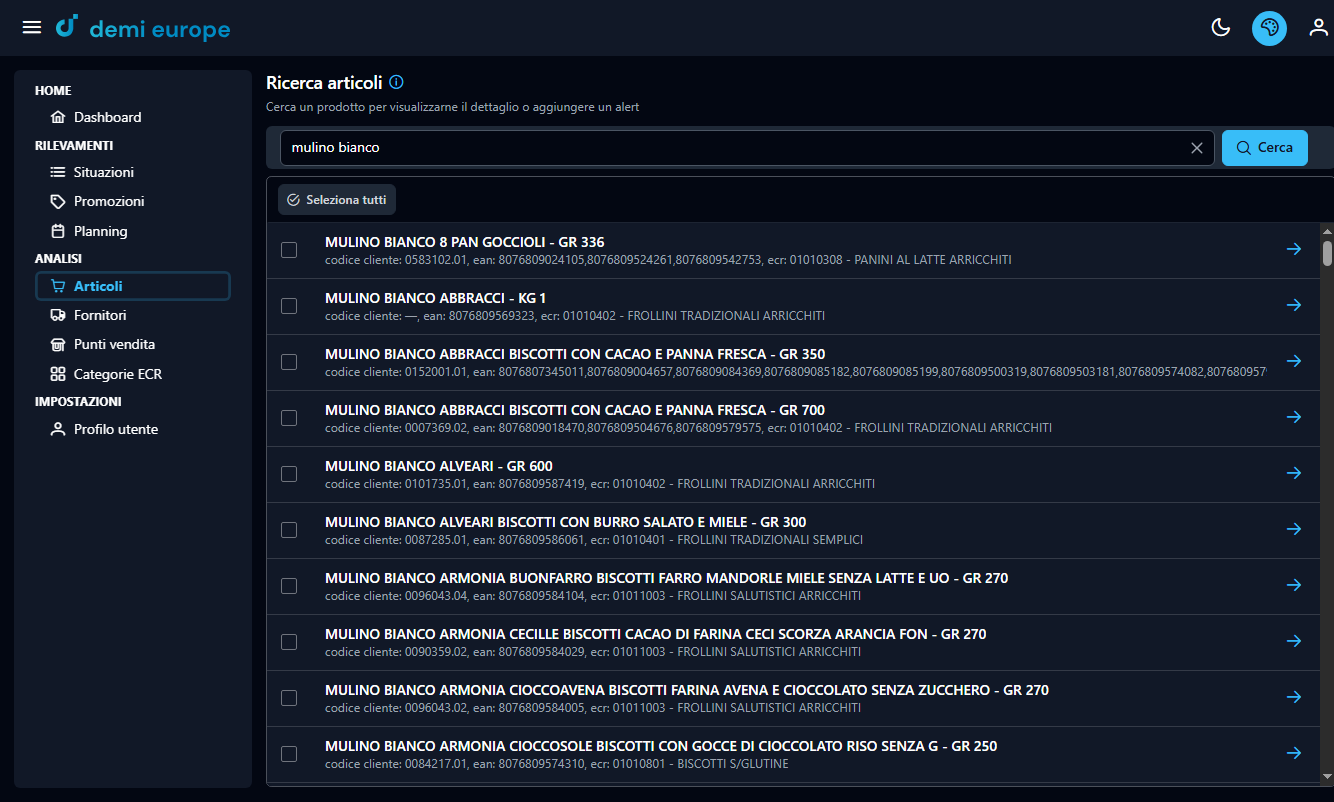
Task: Check the ABBRACCI KG 1 checkbox
Action: pos(289,306)
